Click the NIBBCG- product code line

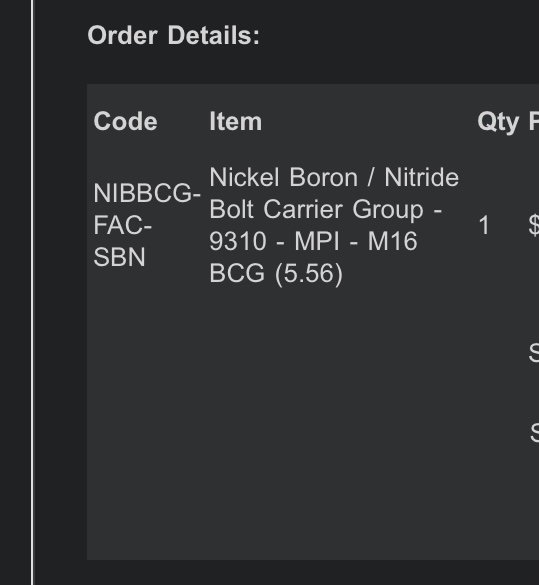(x=147, y=193)
